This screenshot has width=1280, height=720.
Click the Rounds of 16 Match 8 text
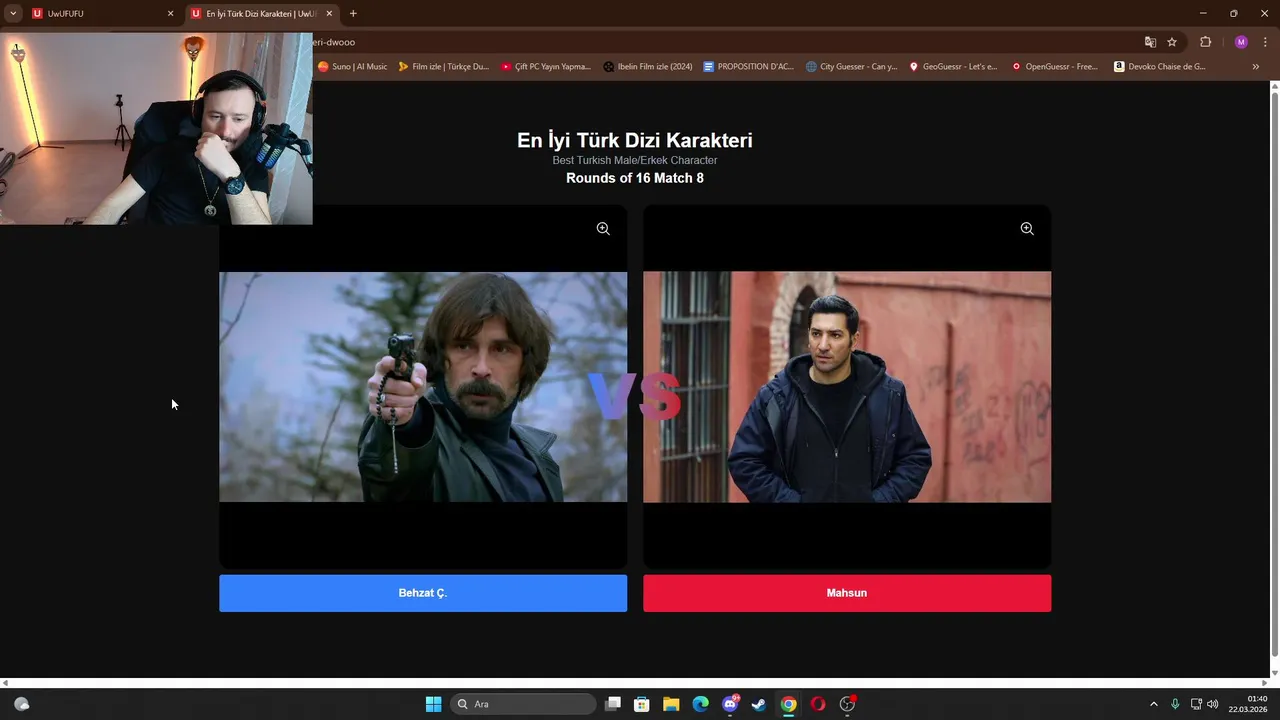(x=635, y=178)
